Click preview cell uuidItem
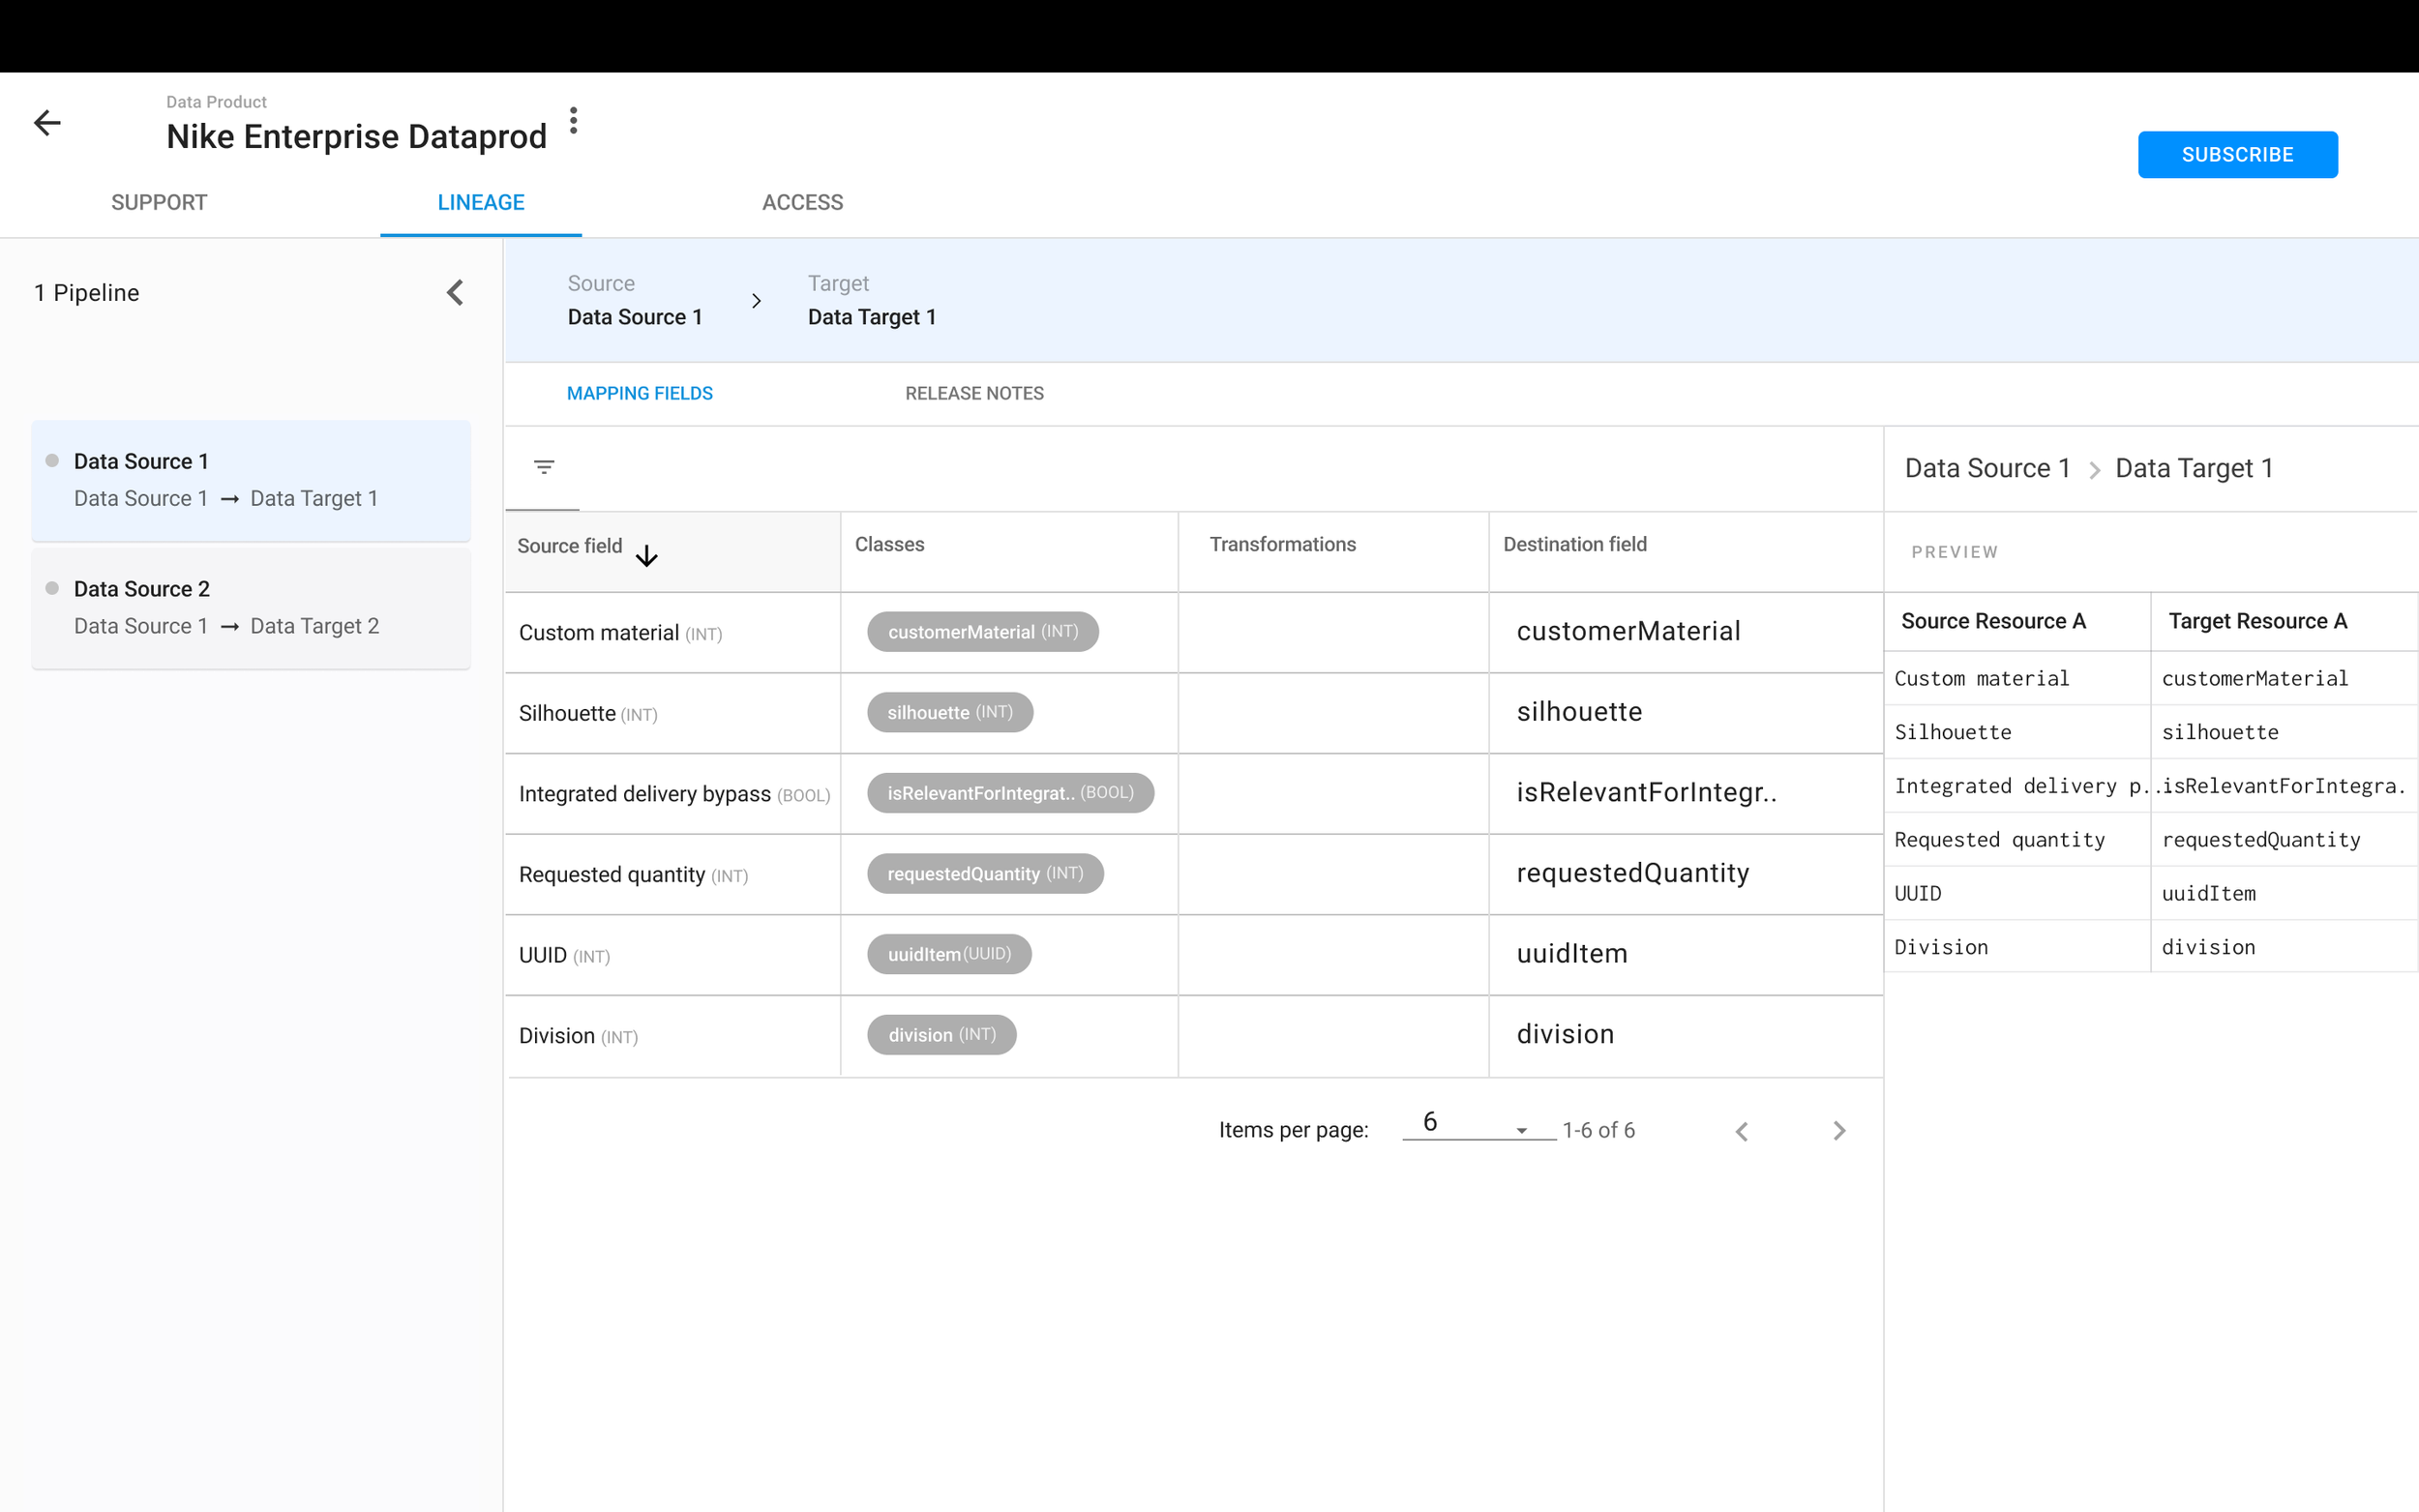 [2208, 894]
